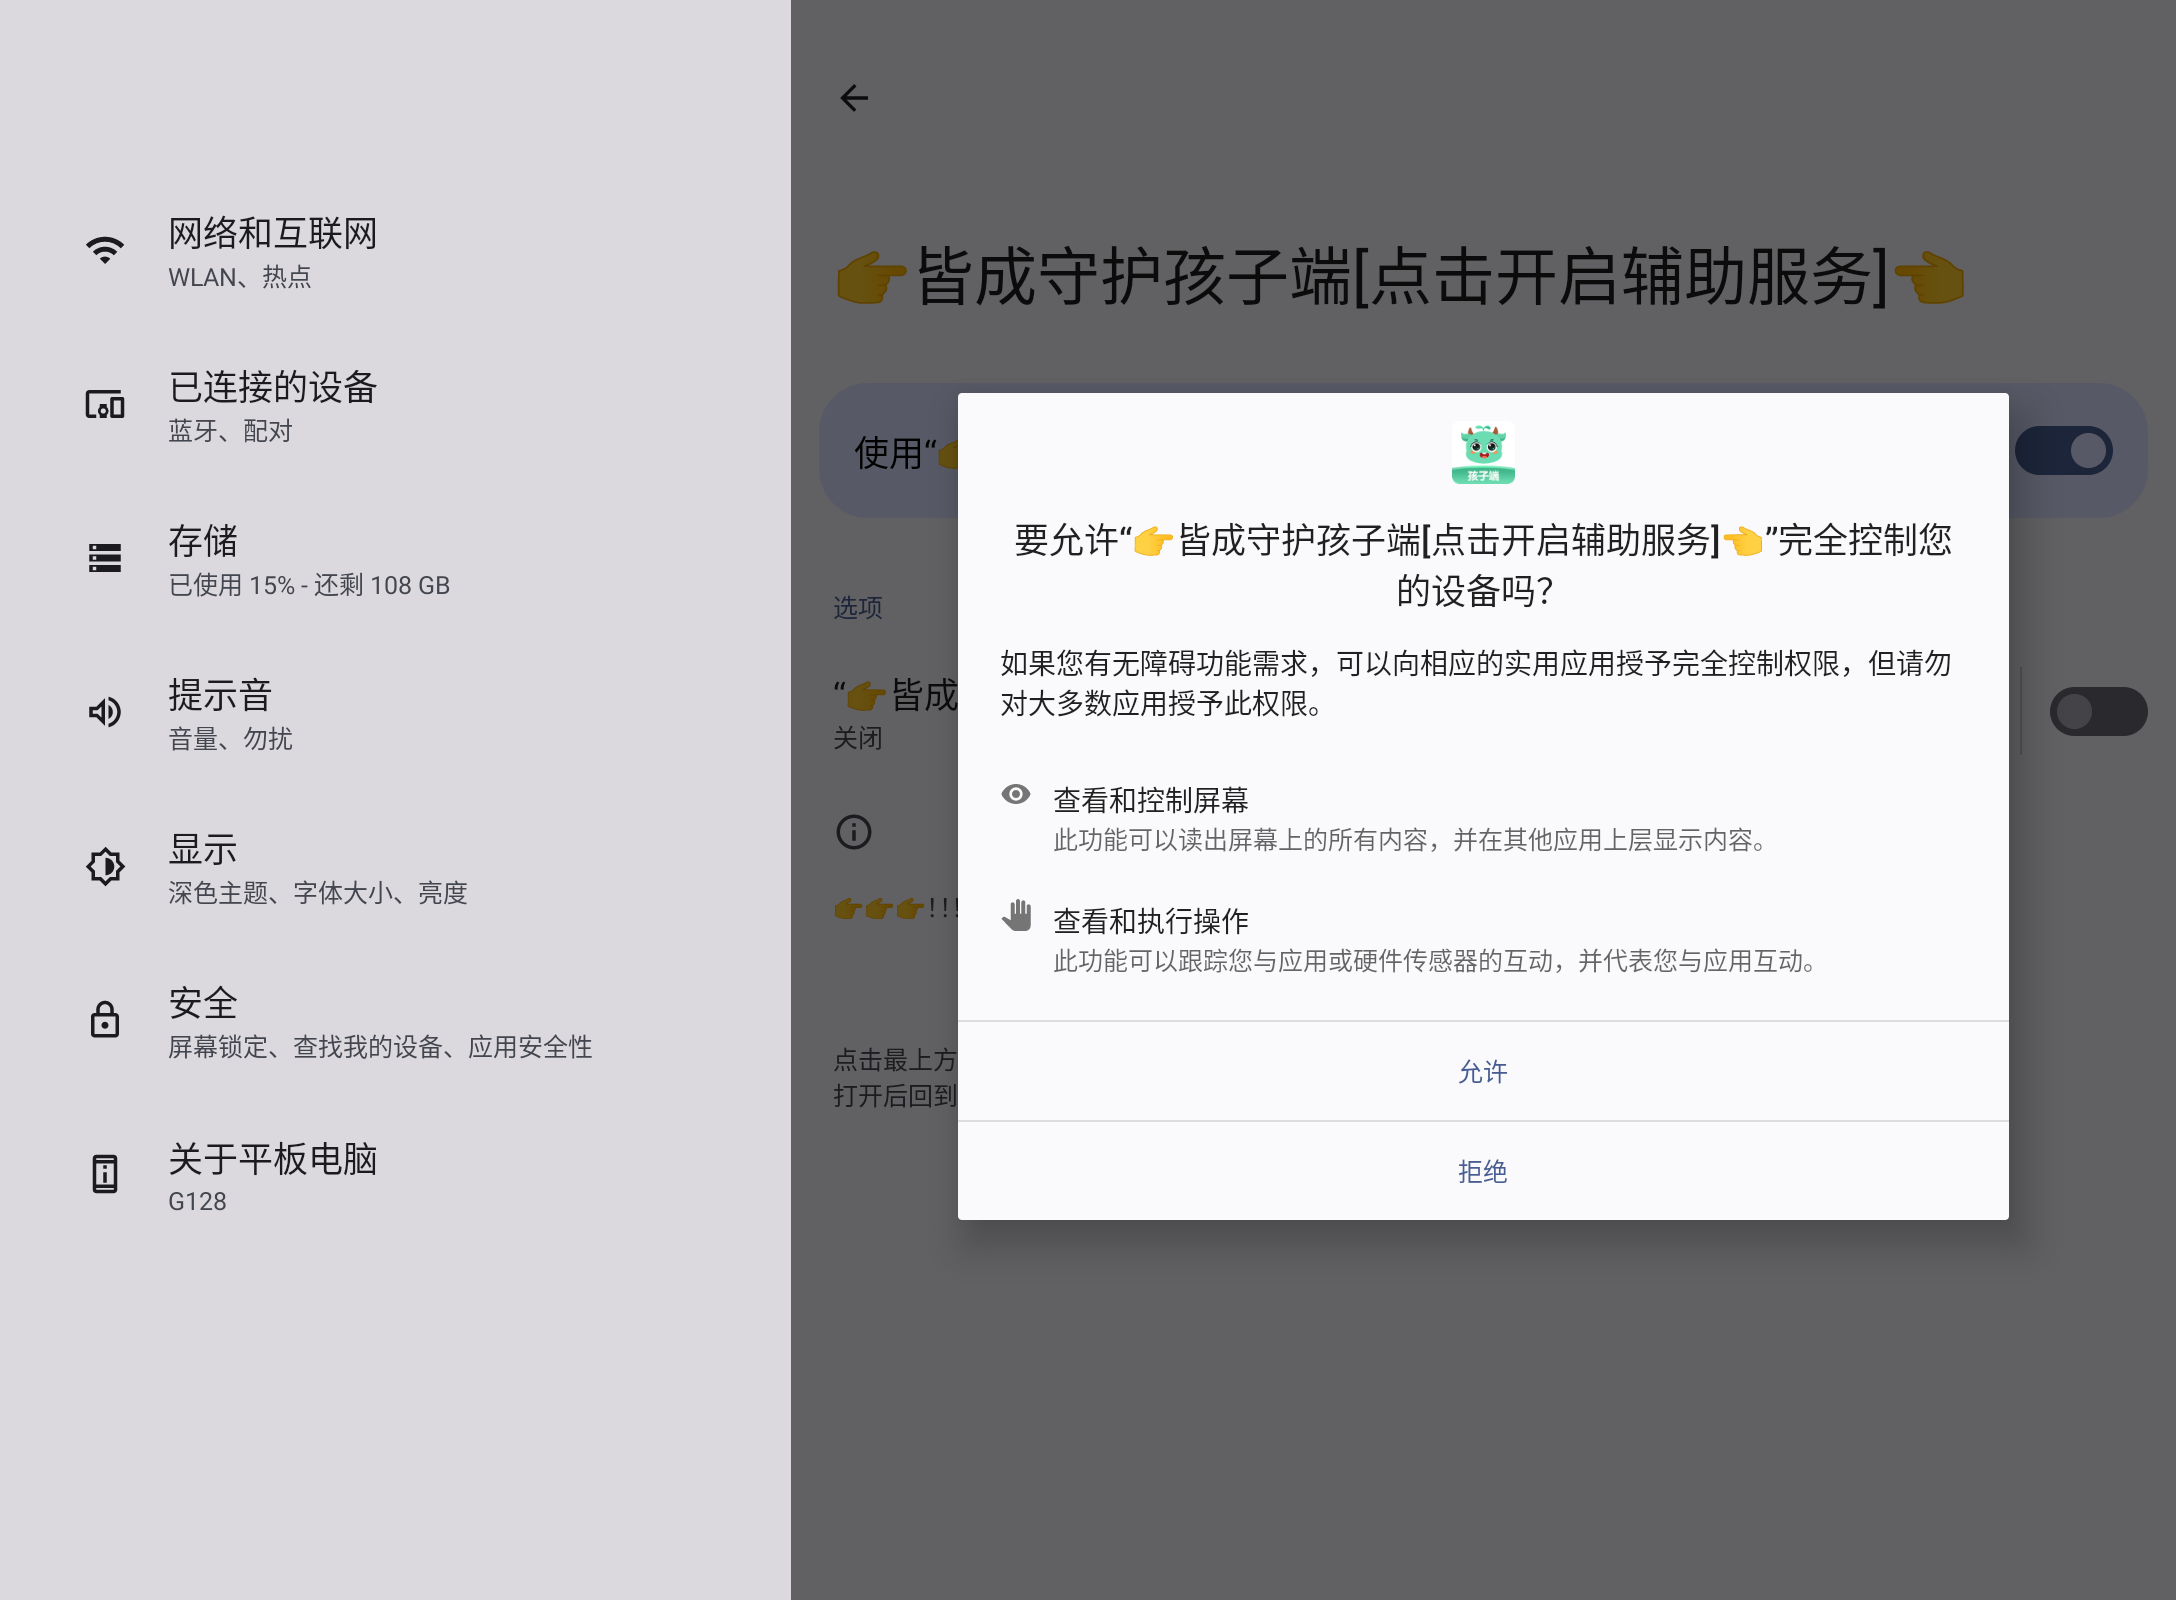Open 存储 settings
2176x1600 pixels.
pos(395,560)
